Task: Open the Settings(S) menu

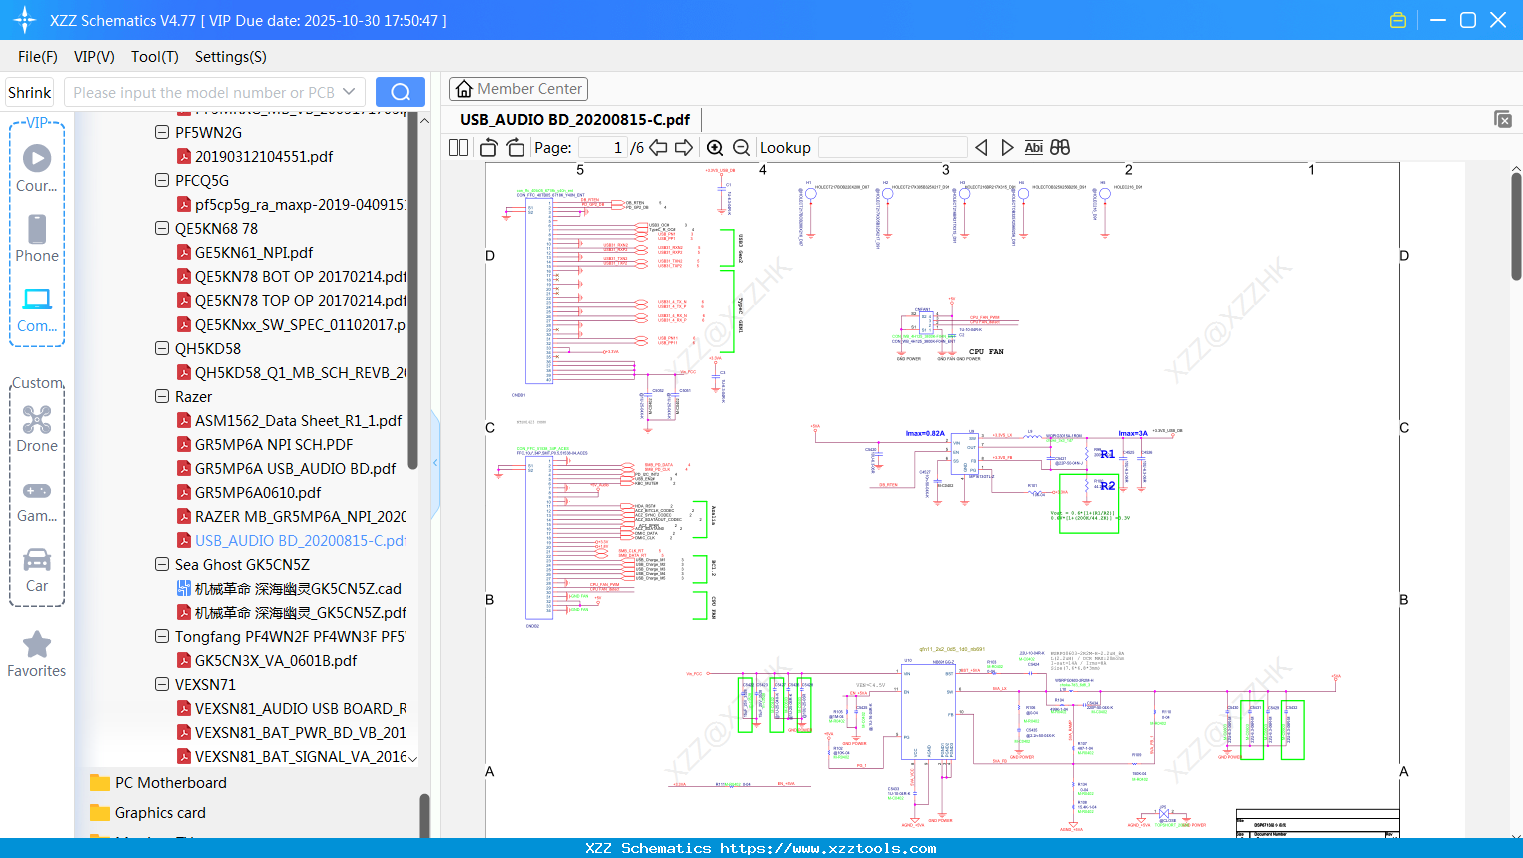Action: (x=230, y=57)
